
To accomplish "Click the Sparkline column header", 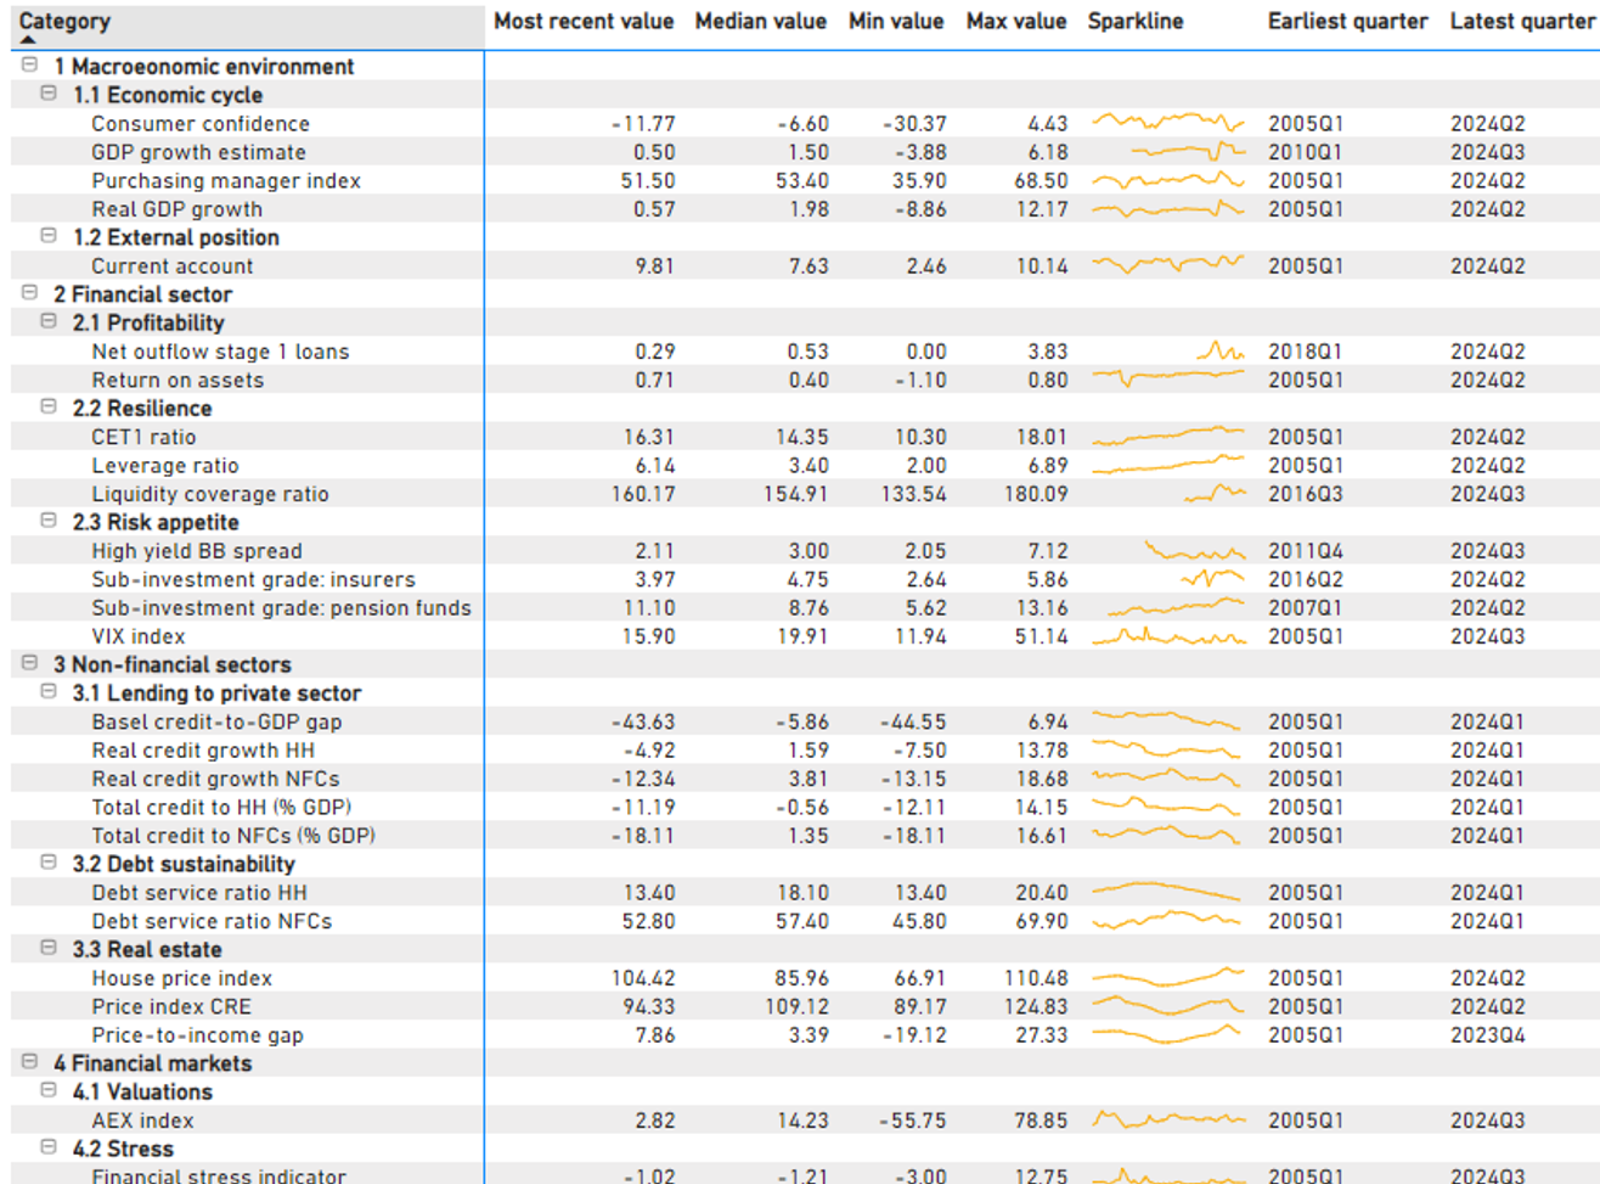I will pyautogui.click(x=1135, y=22).
